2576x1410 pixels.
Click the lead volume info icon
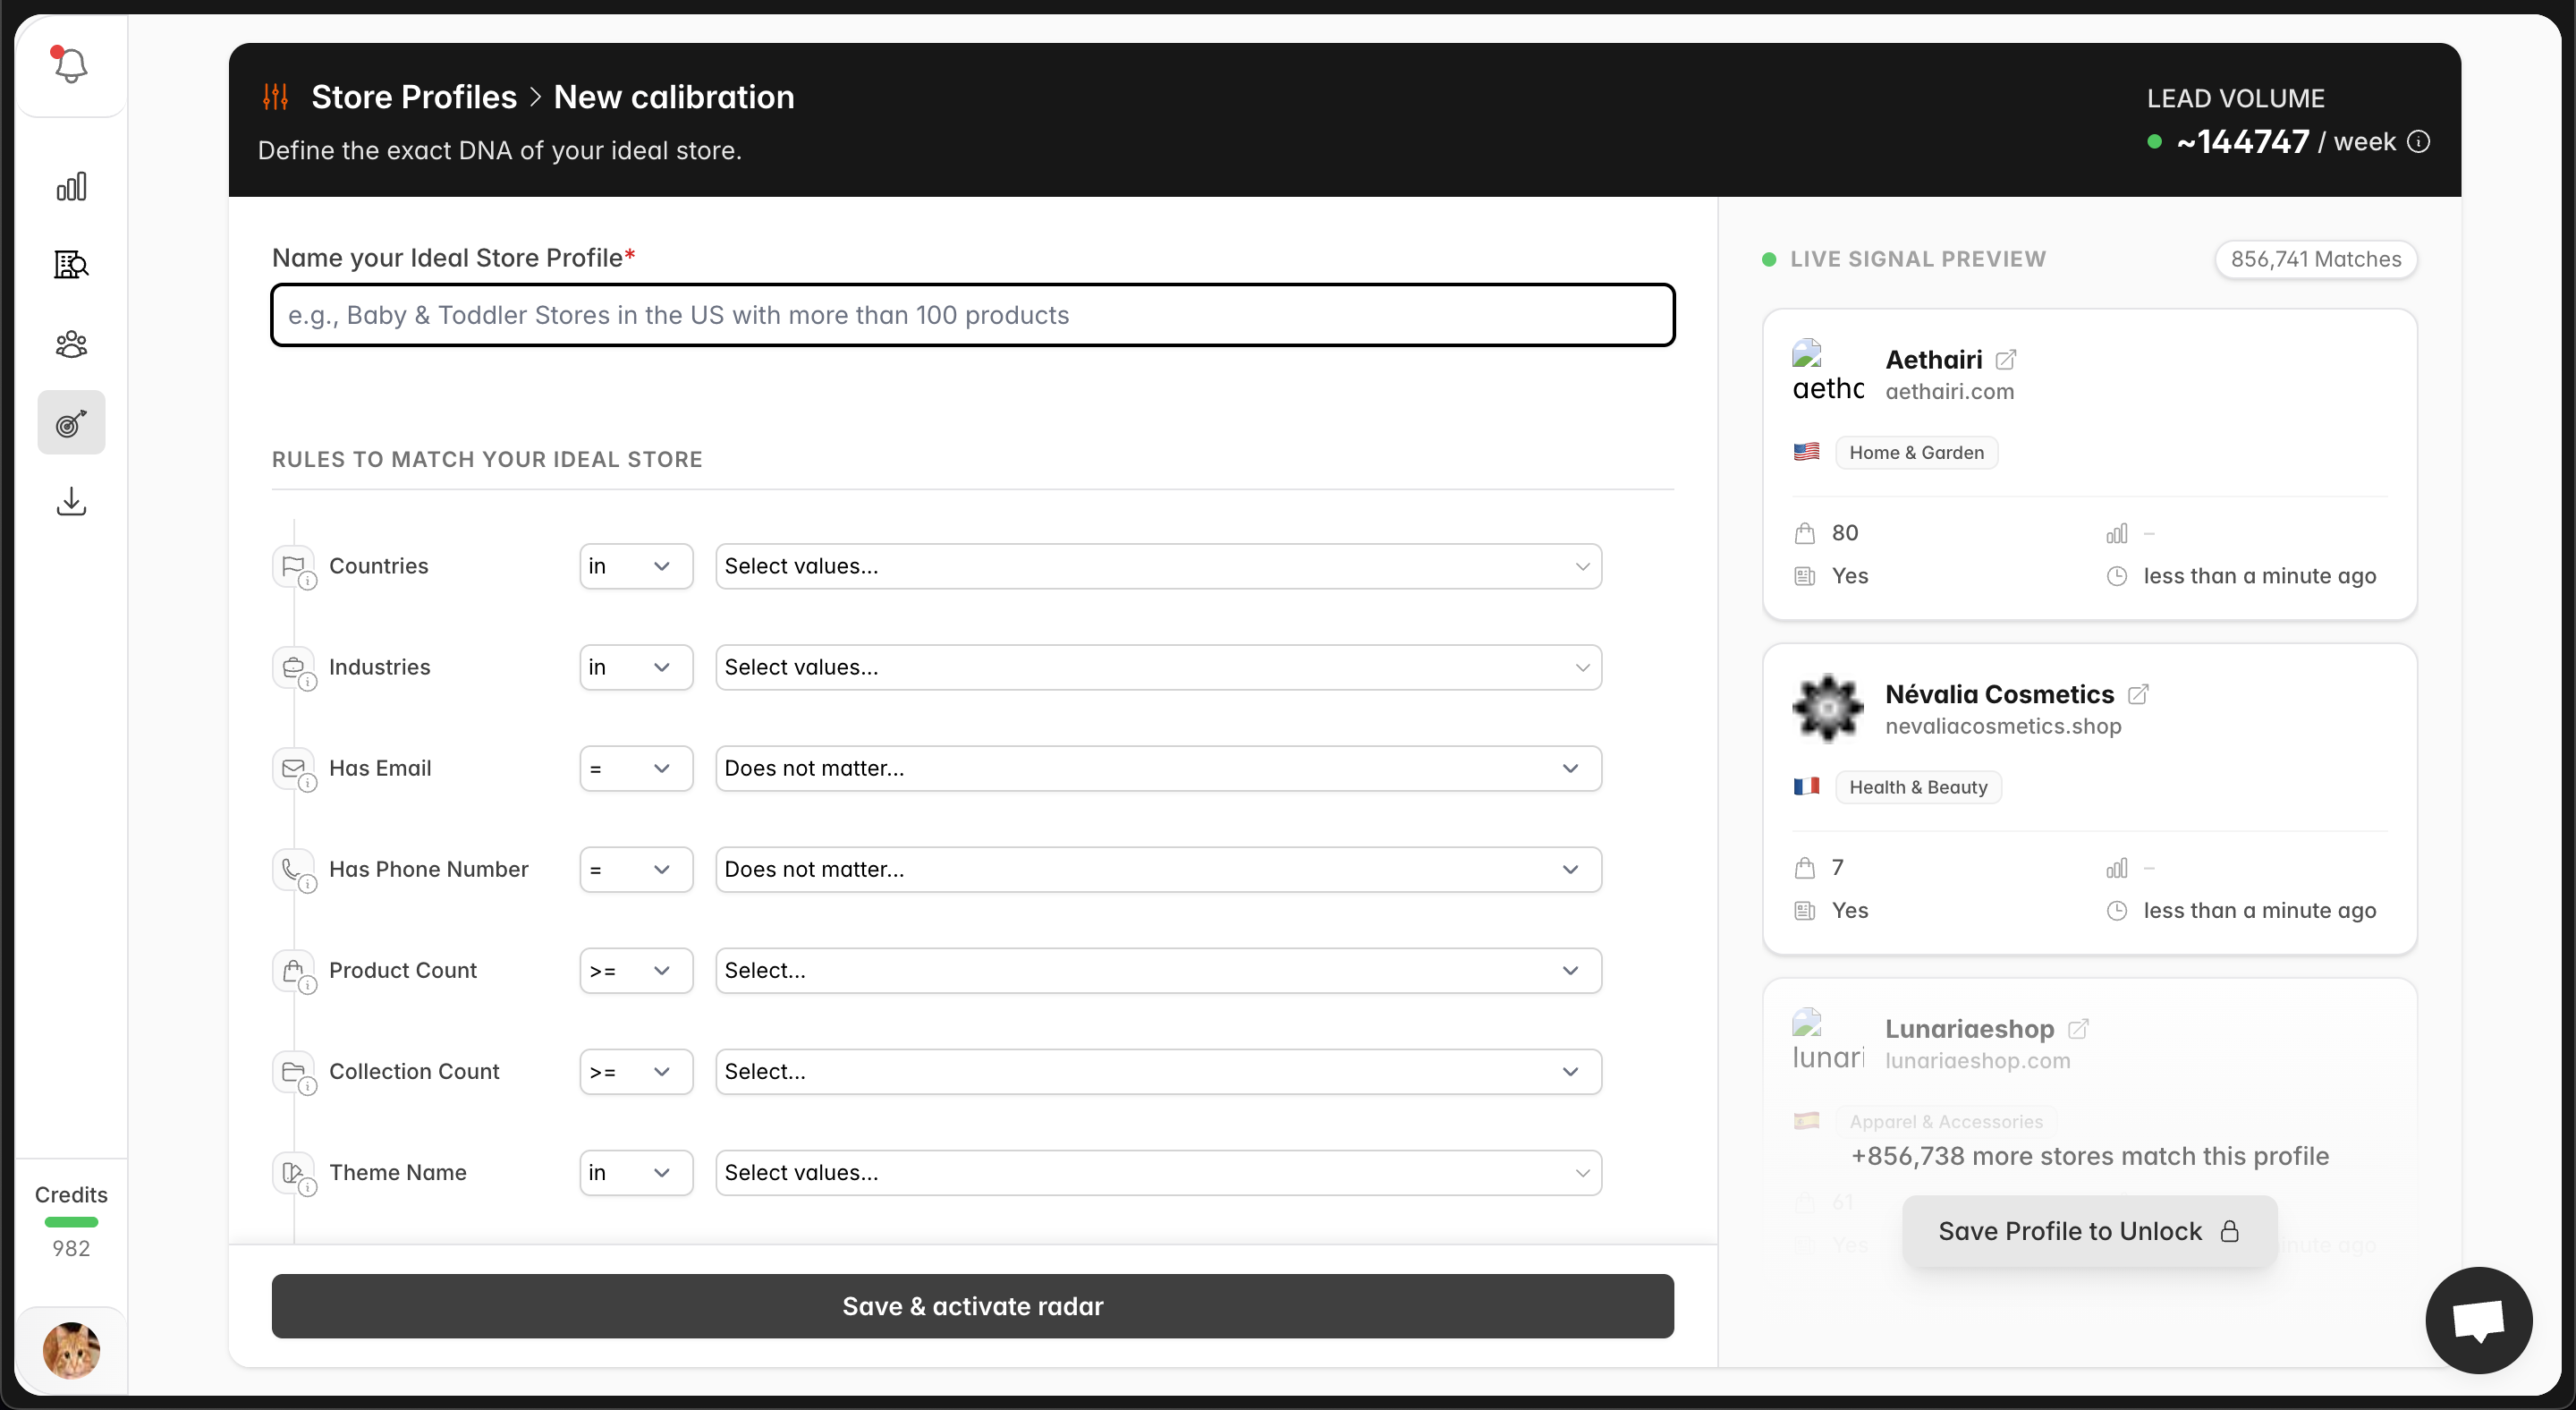[2418, 142]
